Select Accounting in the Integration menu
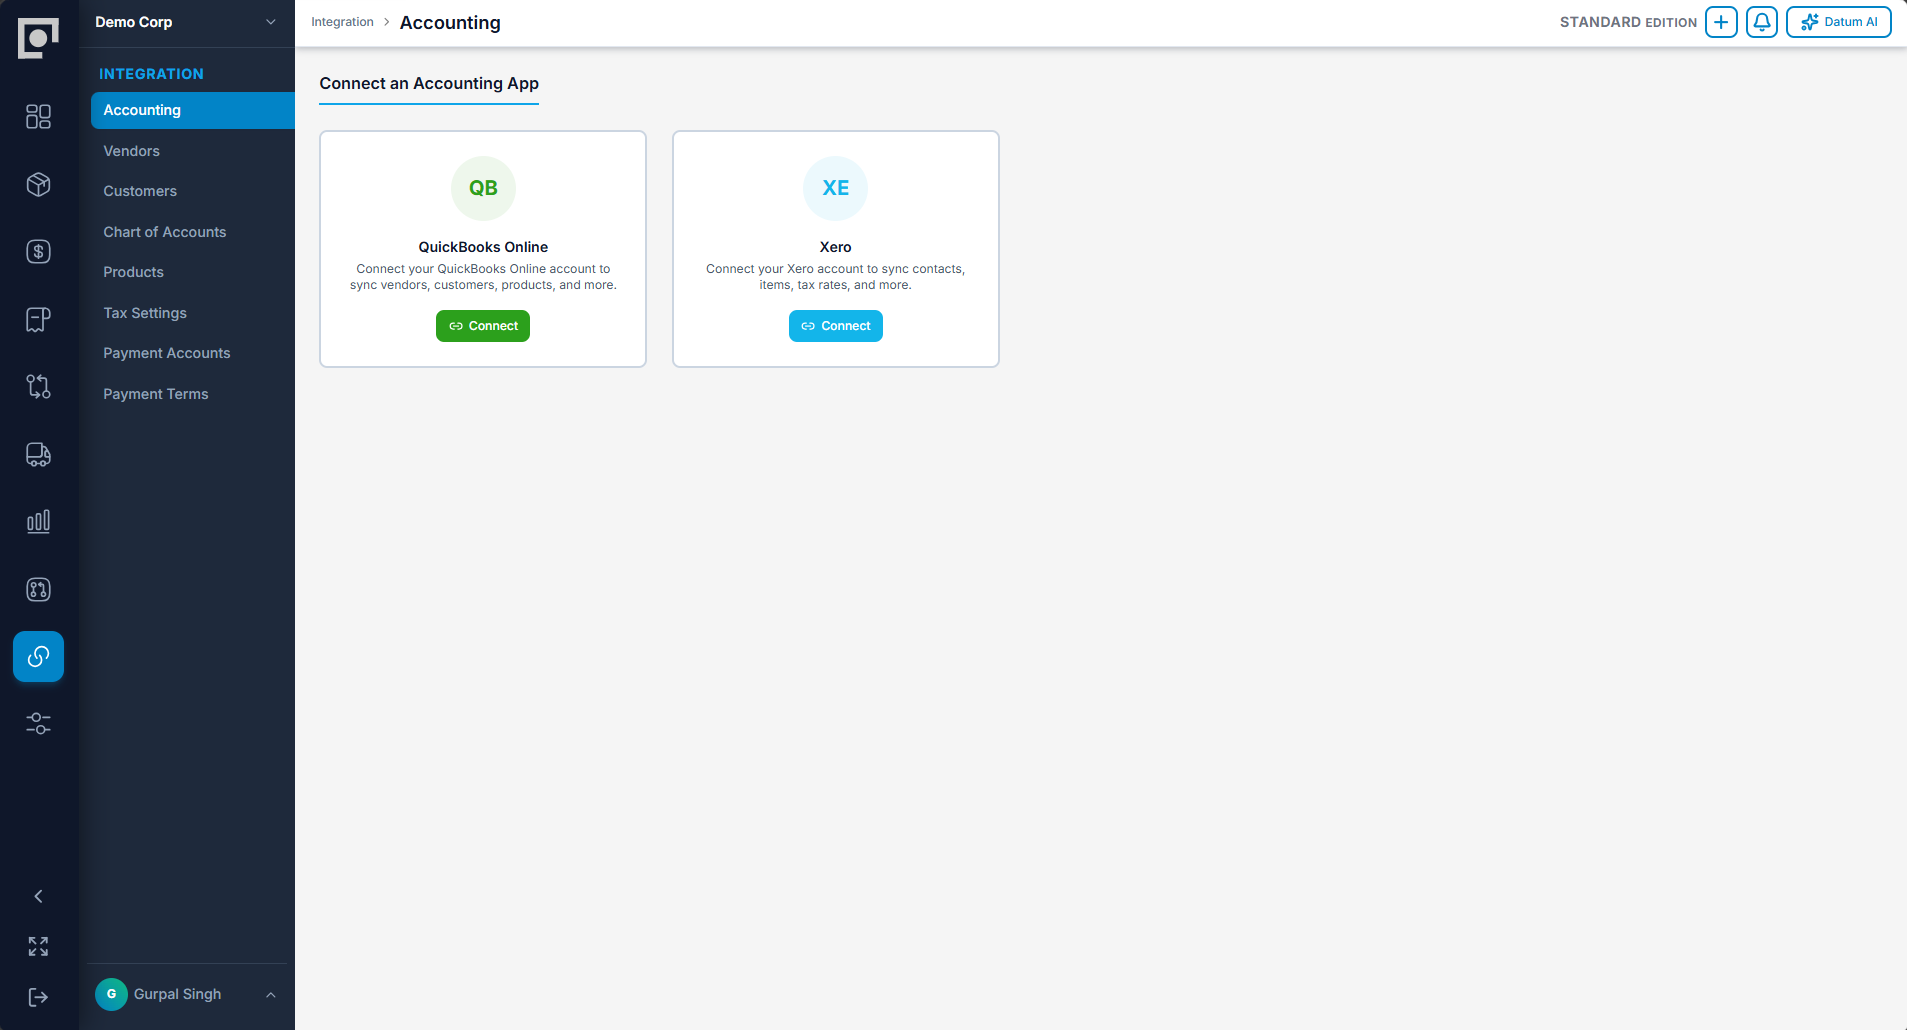This screenshot has height=1030, width=1907. (193, 110)
